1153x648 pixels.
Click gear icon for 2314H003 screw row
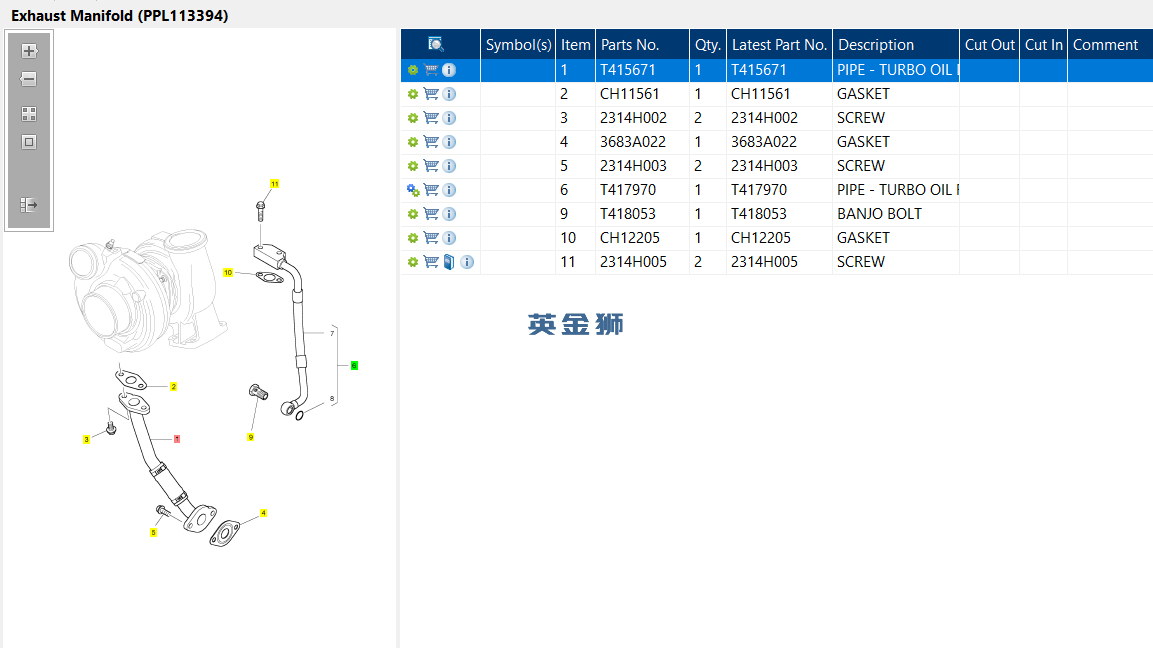coord(413,166)
